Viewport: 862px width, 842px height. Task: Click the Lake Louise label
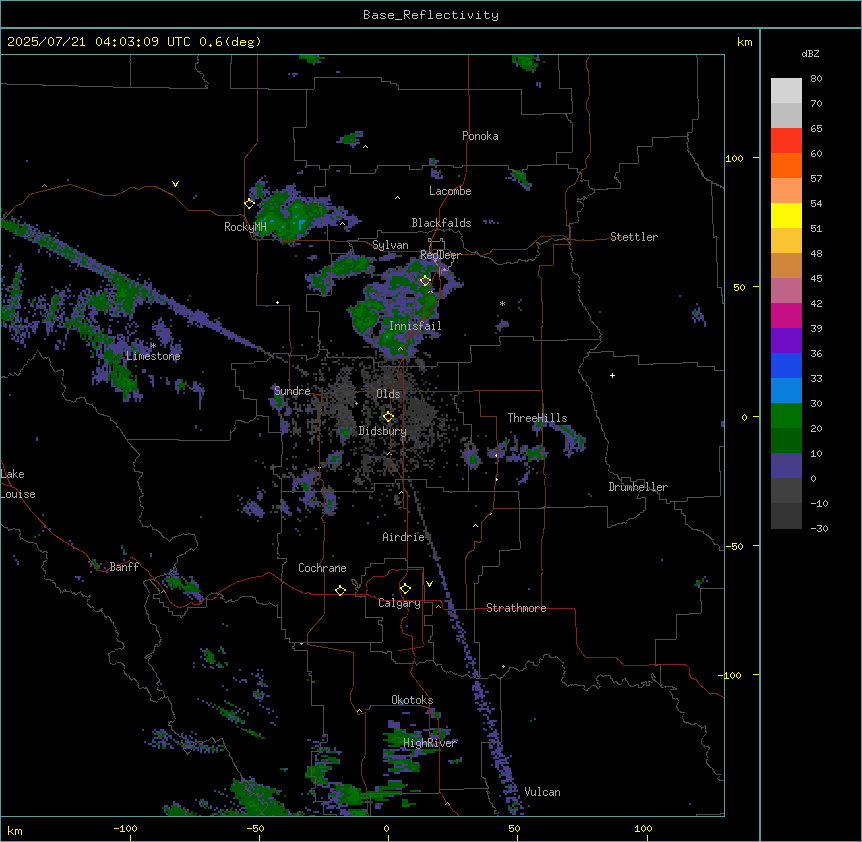(18, 484)
